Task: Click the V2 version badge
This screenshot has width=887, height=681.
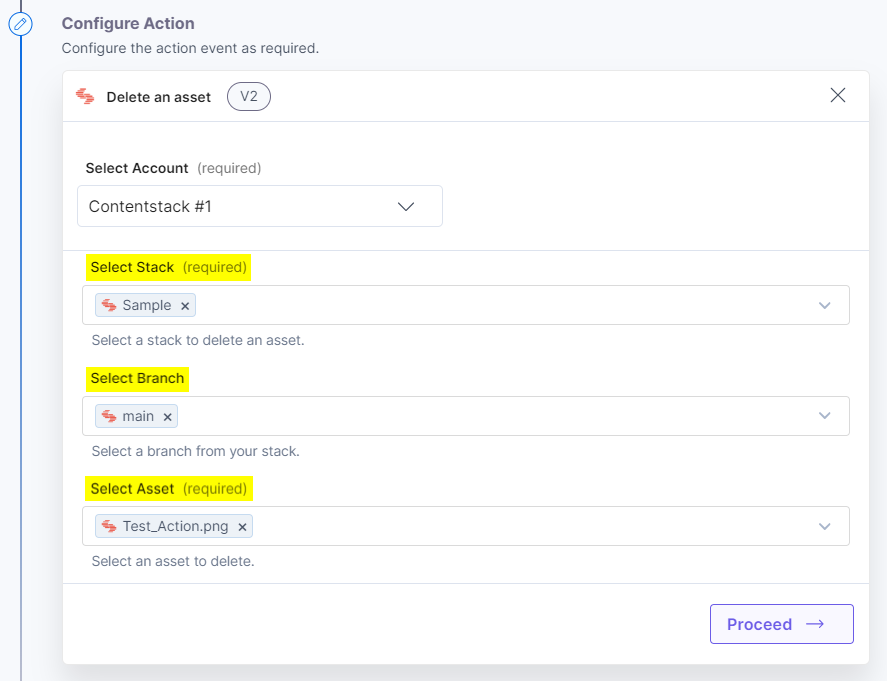Action: click(249, 96)
